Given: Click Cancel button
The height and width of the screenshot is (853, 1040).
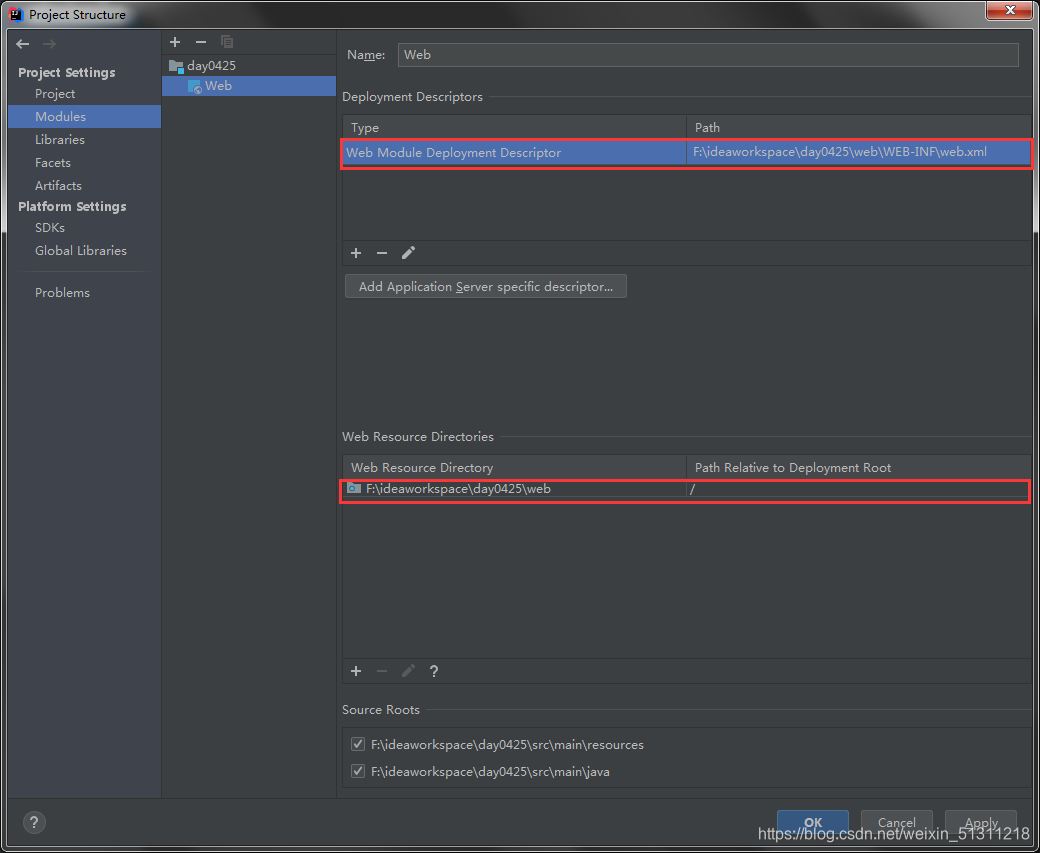Looking at the screenshot, I should point(897,822).
